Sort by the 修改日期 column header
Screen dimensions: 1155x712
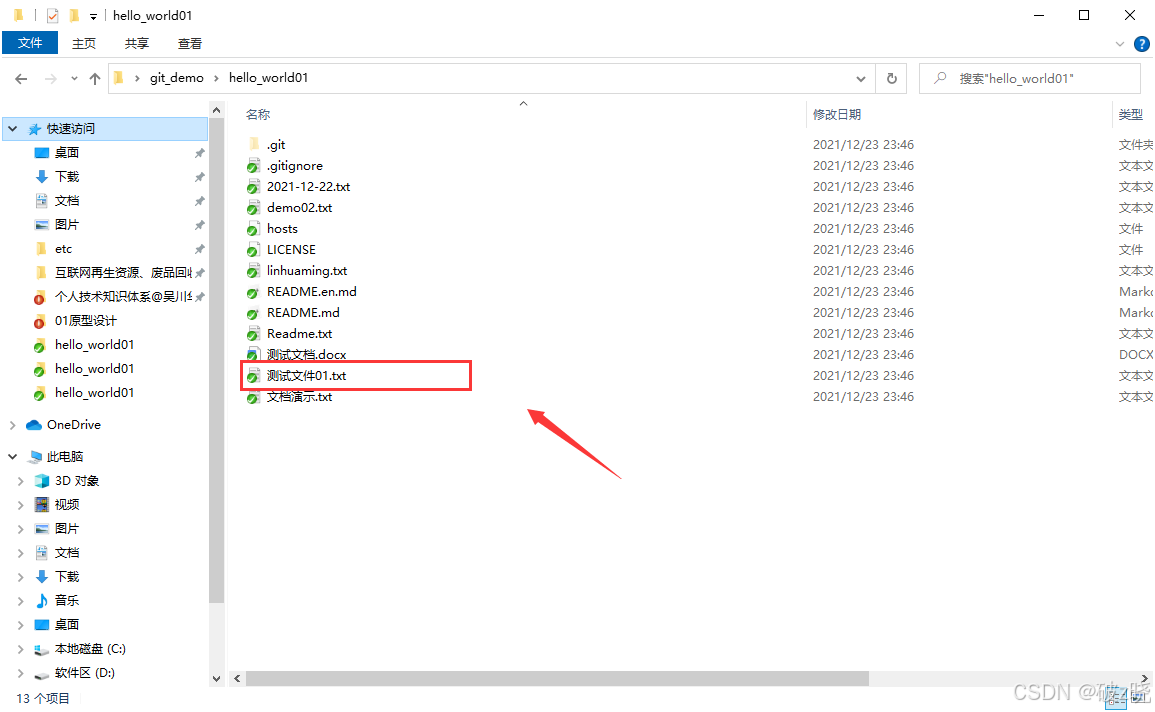(x=837, y=115)
